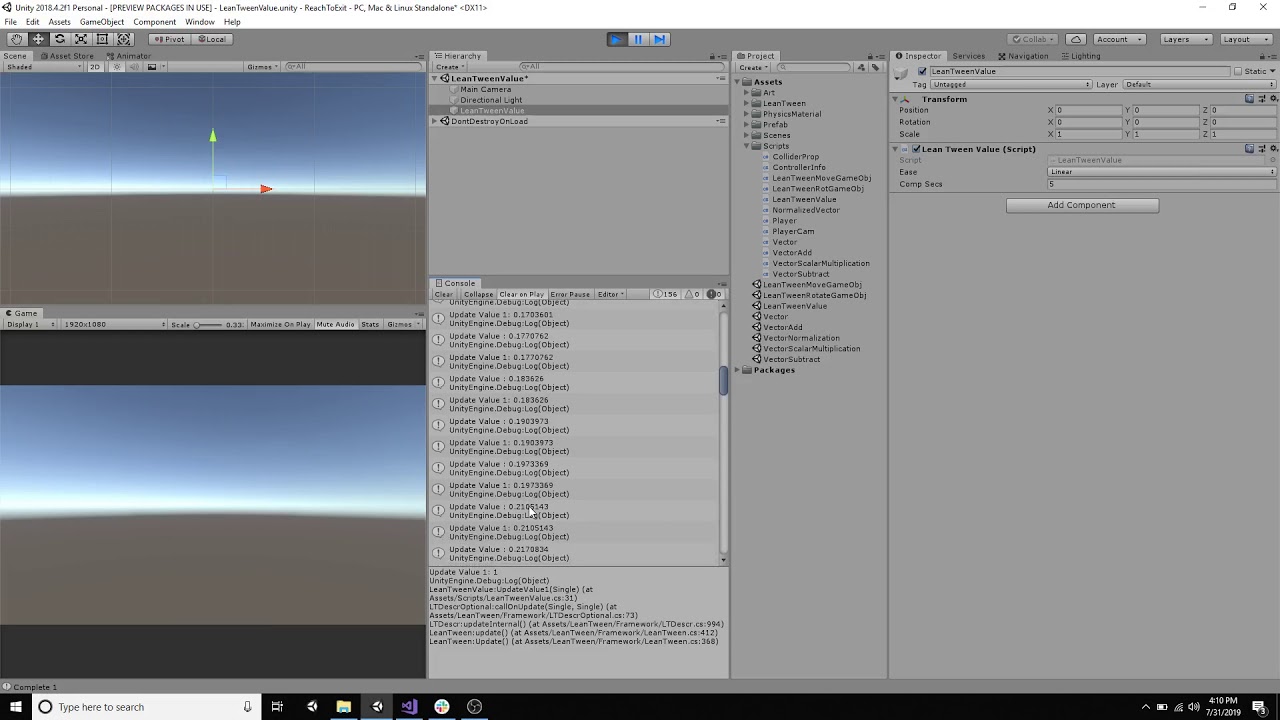Screen dimensions: 1280x720
Task: Open Transform component help icon
Action: [1249, 99]
